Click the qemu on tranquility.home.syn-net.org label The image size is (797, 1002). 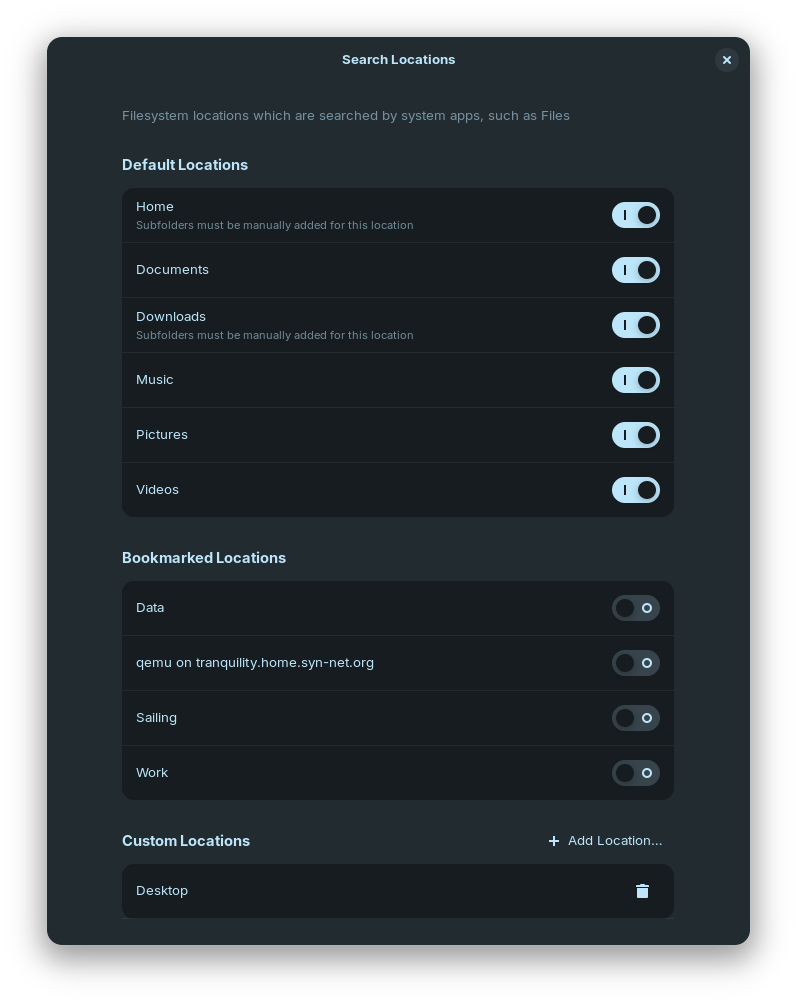tap(255, 663)
